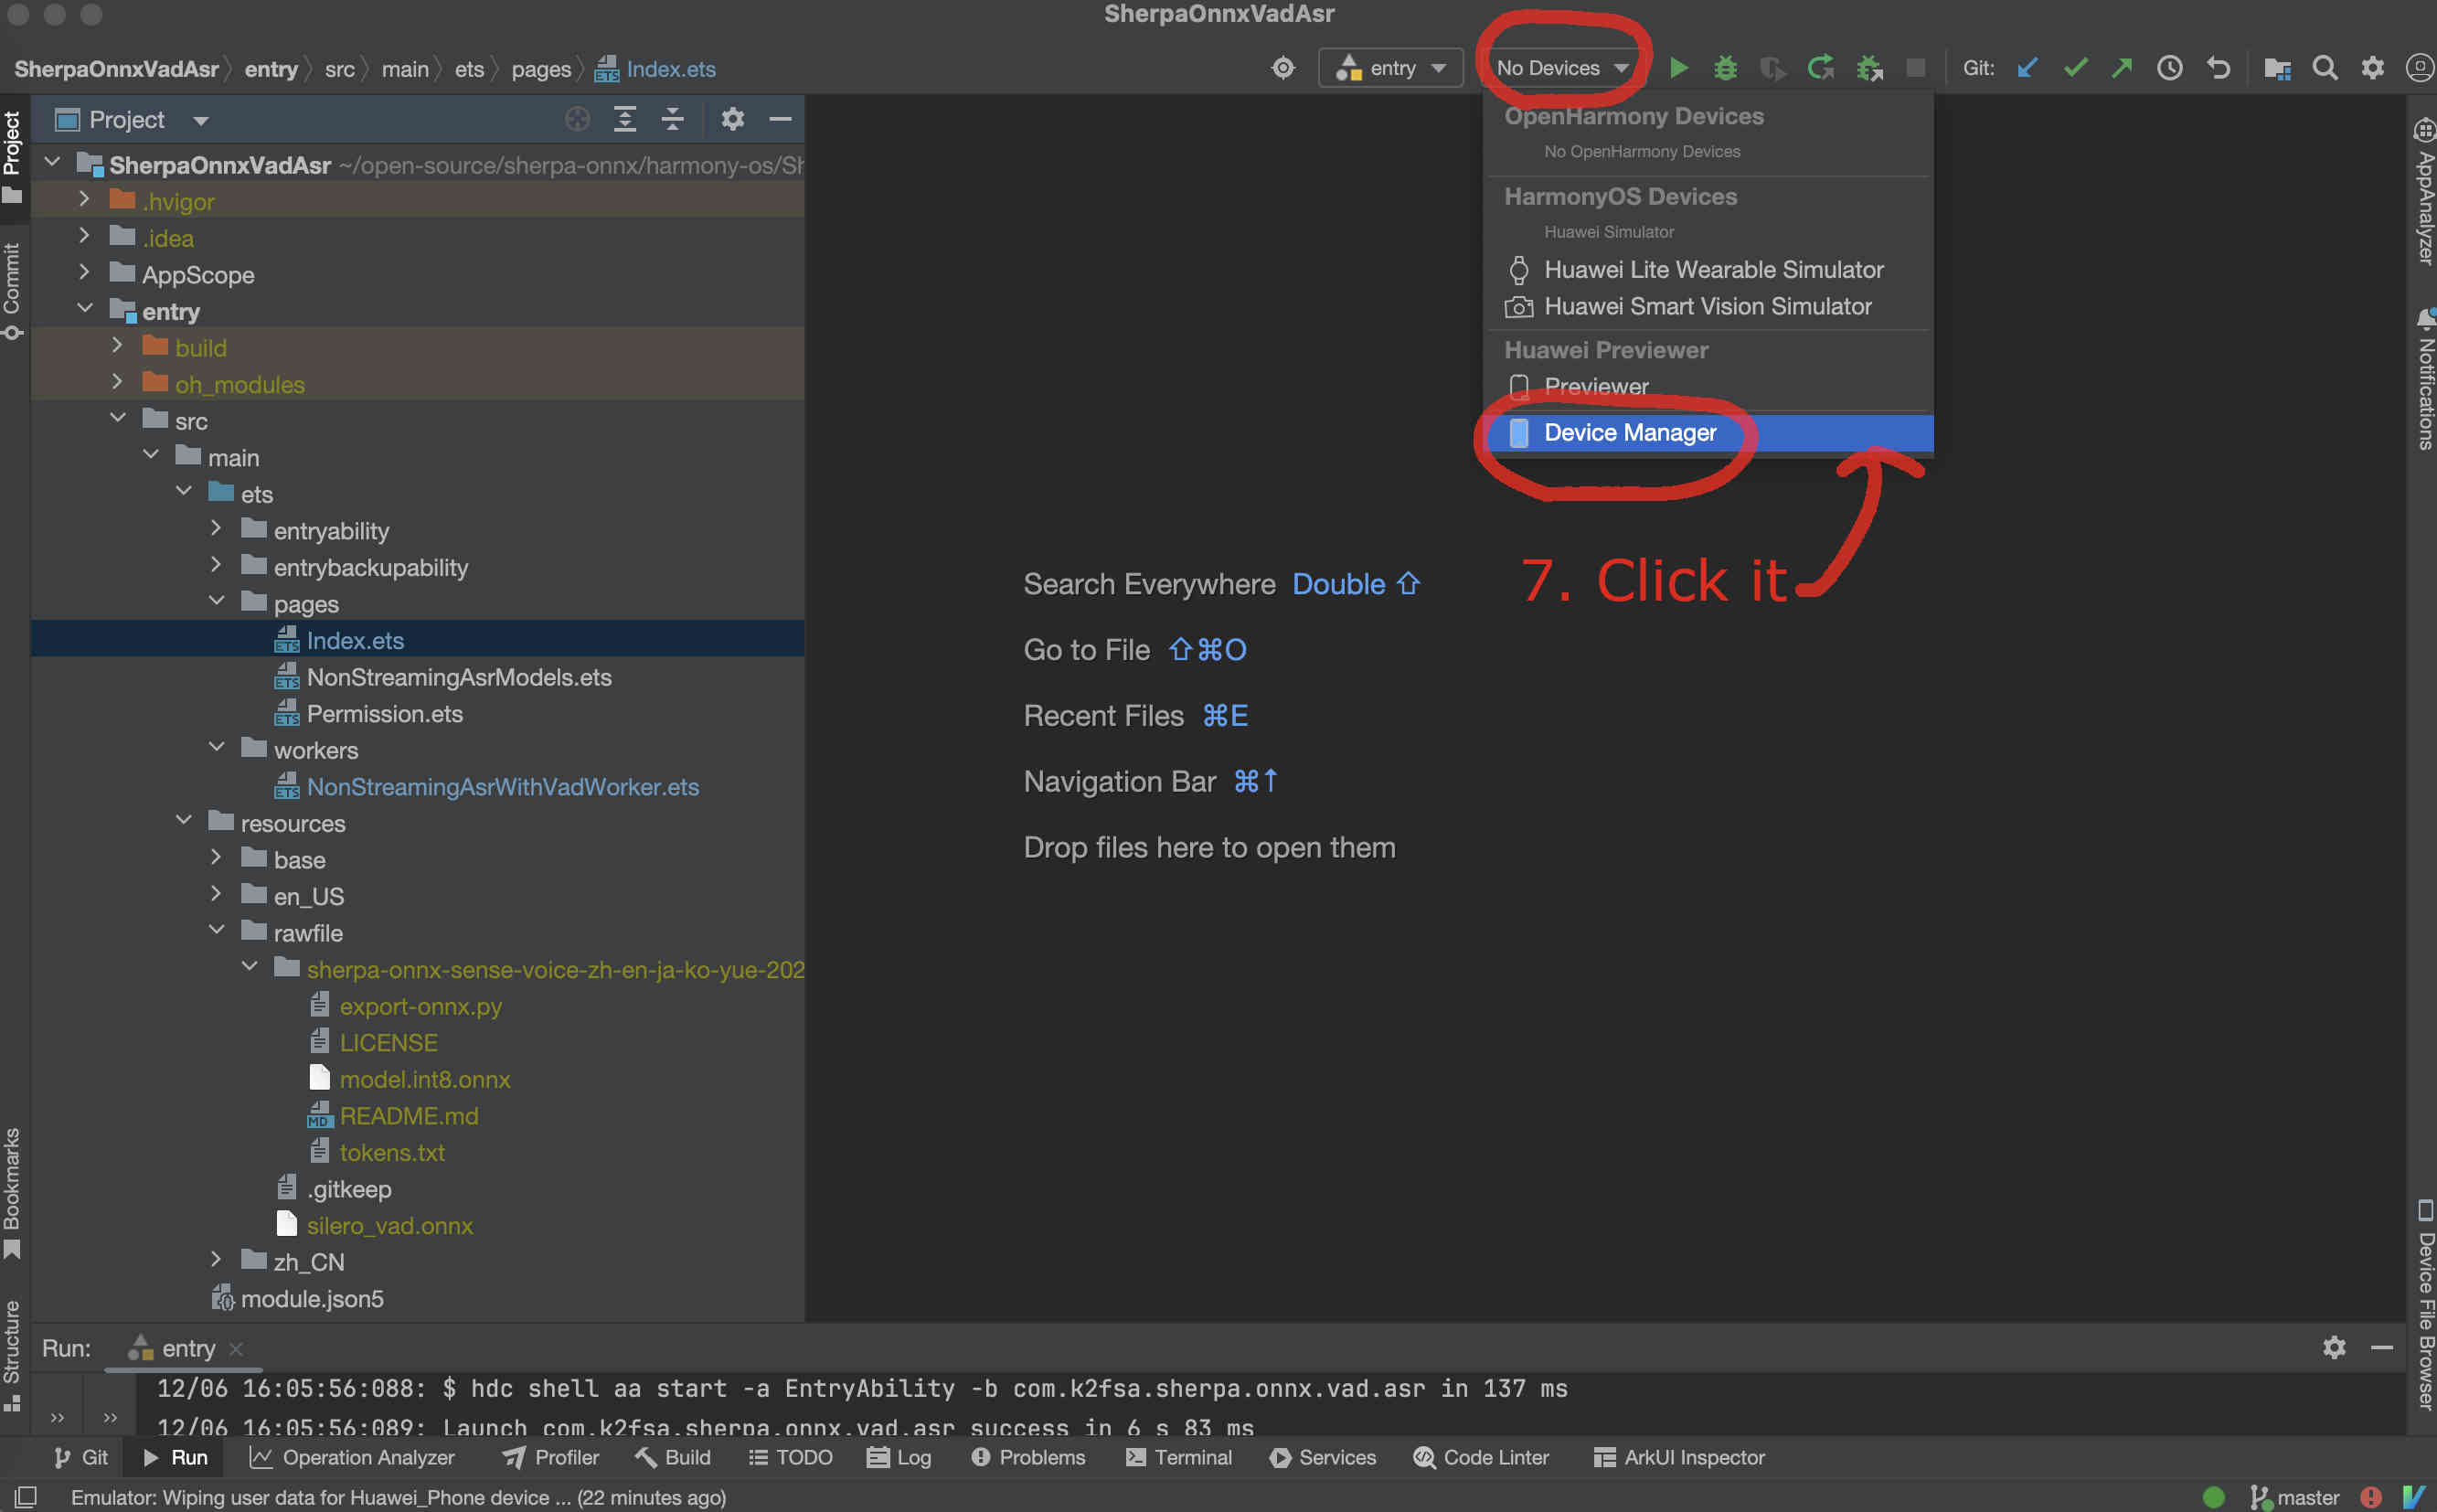Click the account avatar icon at top right
Viewport: 2437px width, 1512px height.
click(x=2420, y=68)
